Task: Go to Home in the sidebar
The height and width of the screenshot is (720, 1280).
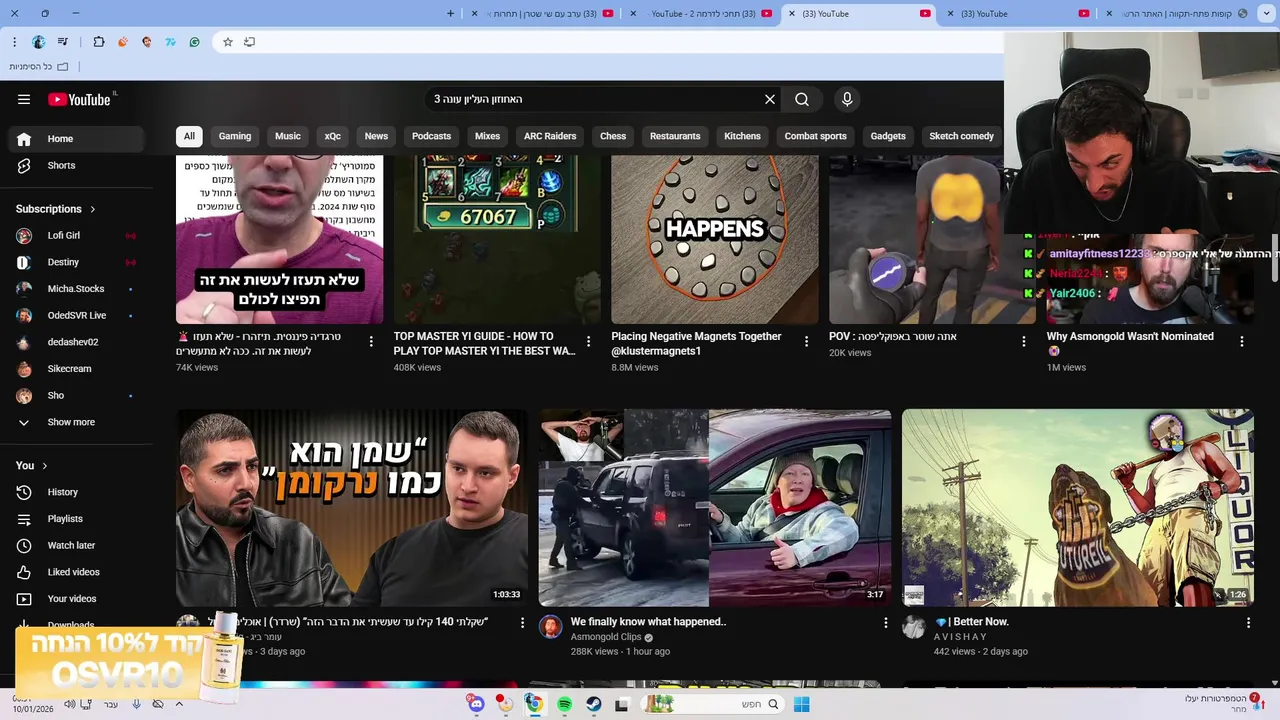Action: 77,139
